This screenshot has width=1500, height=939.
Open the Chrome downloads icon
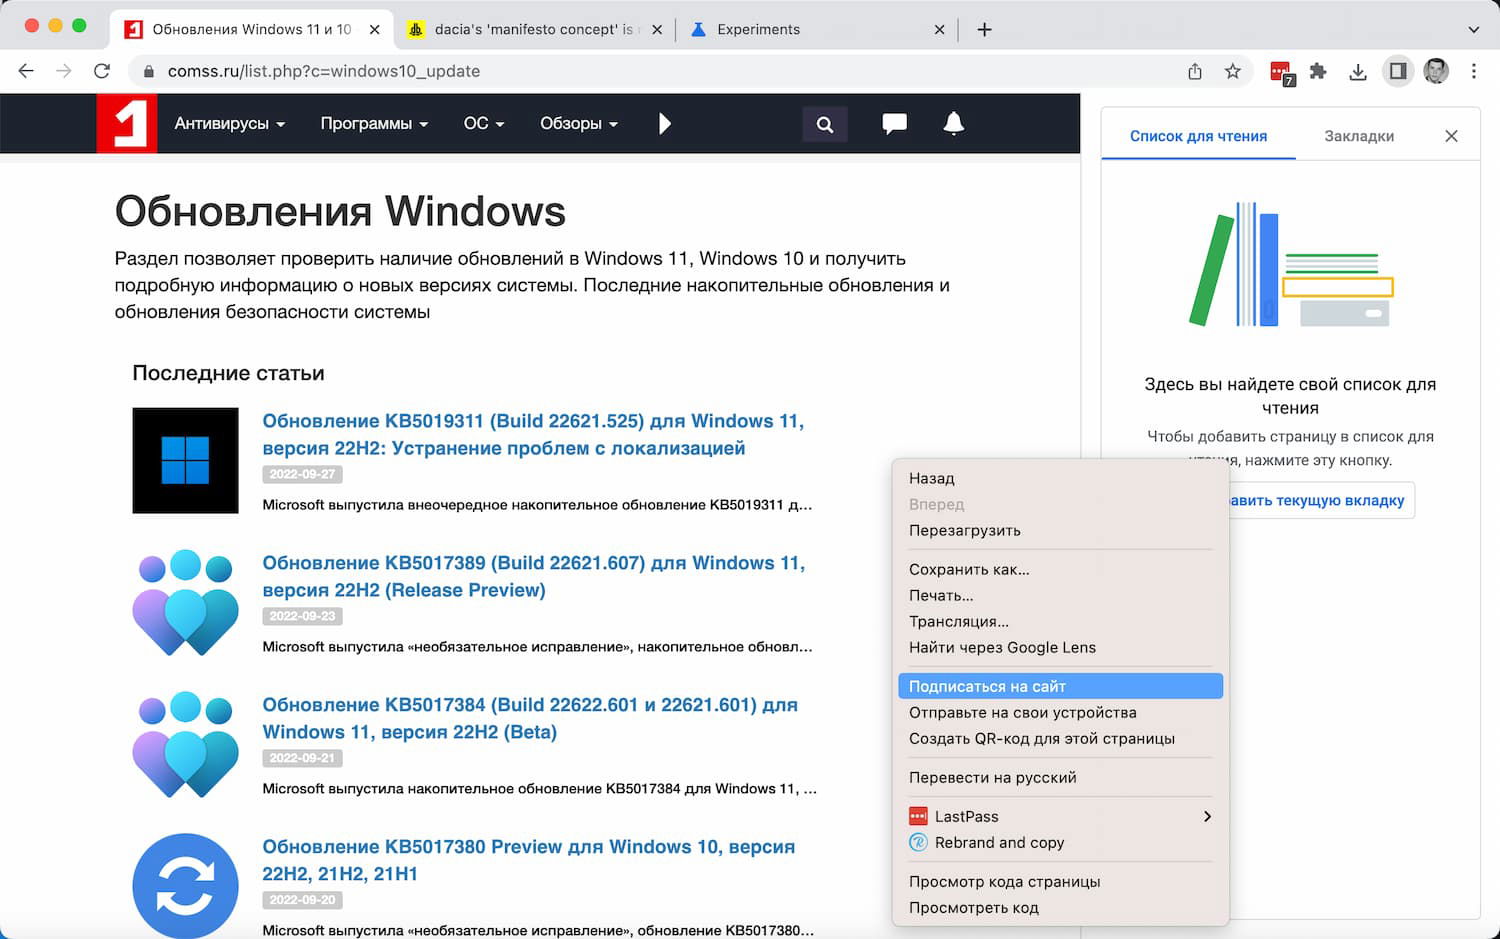[x=1358, y=71]
